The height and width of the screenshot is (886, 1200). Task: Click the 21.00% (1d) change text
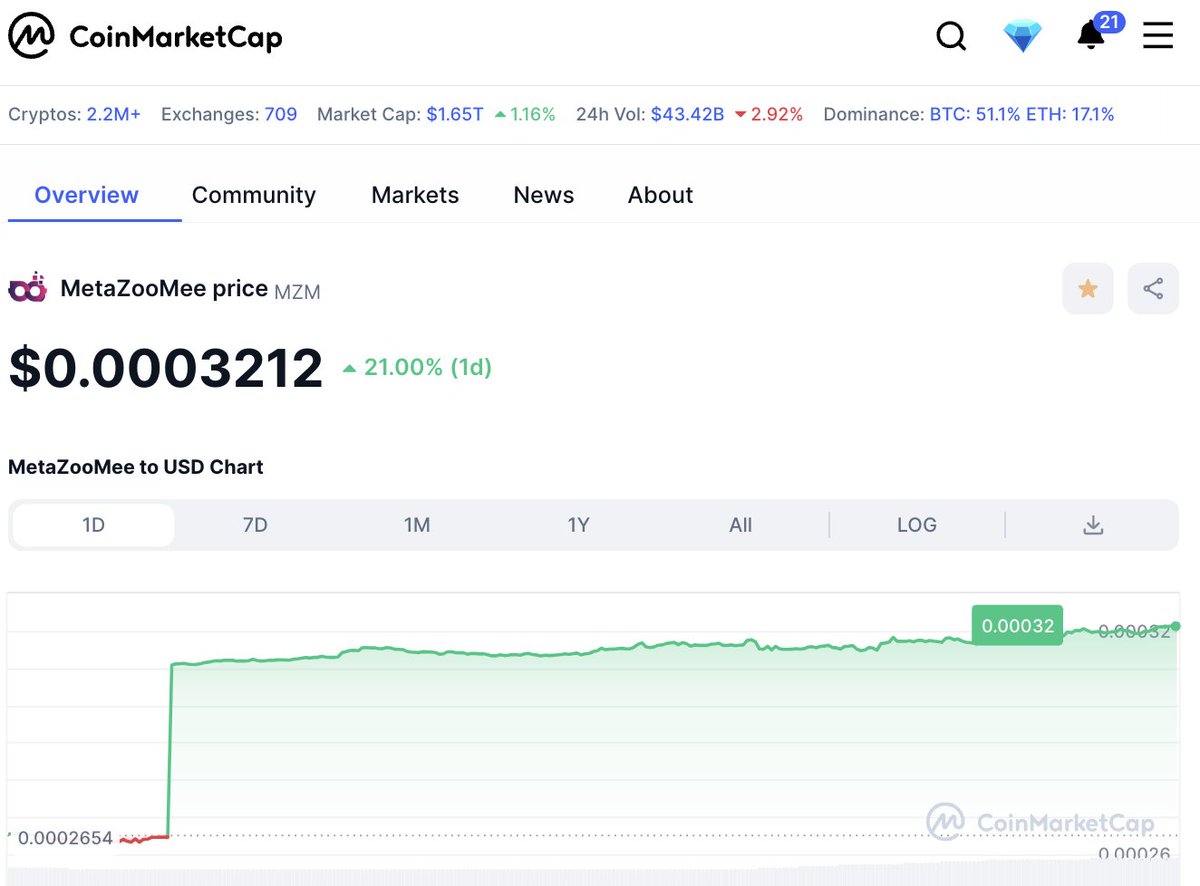(417, 368)
